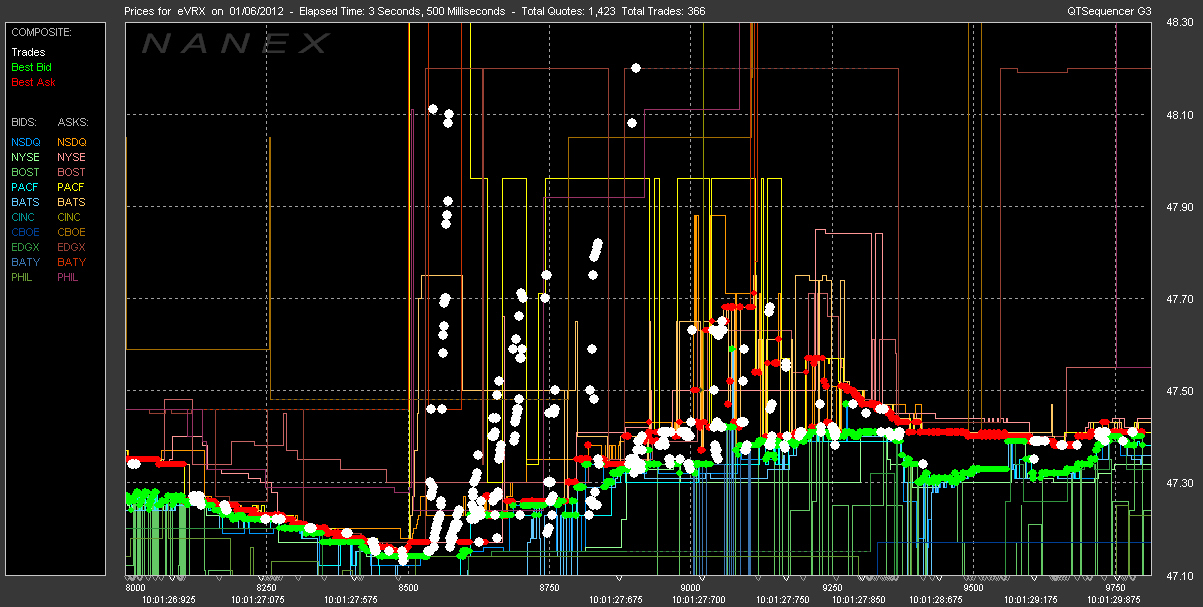
Task: Select the green Best Bid legend entry
Action: click(x=31, y=67)
